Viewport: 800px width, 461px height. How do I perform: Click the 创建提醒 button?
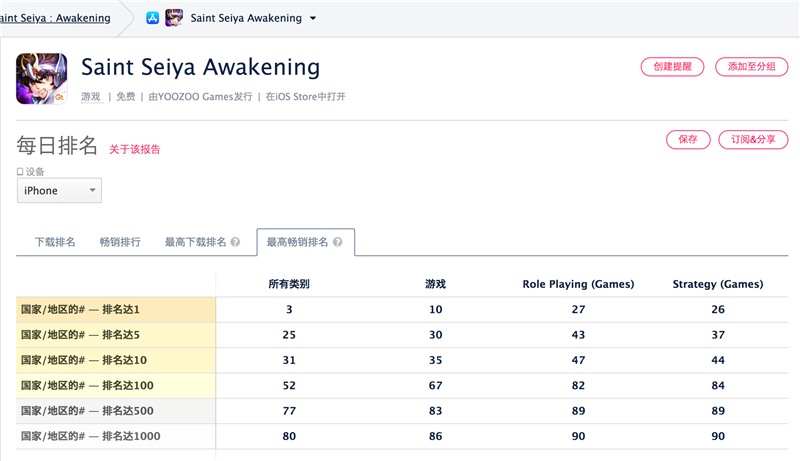point(672,67)
